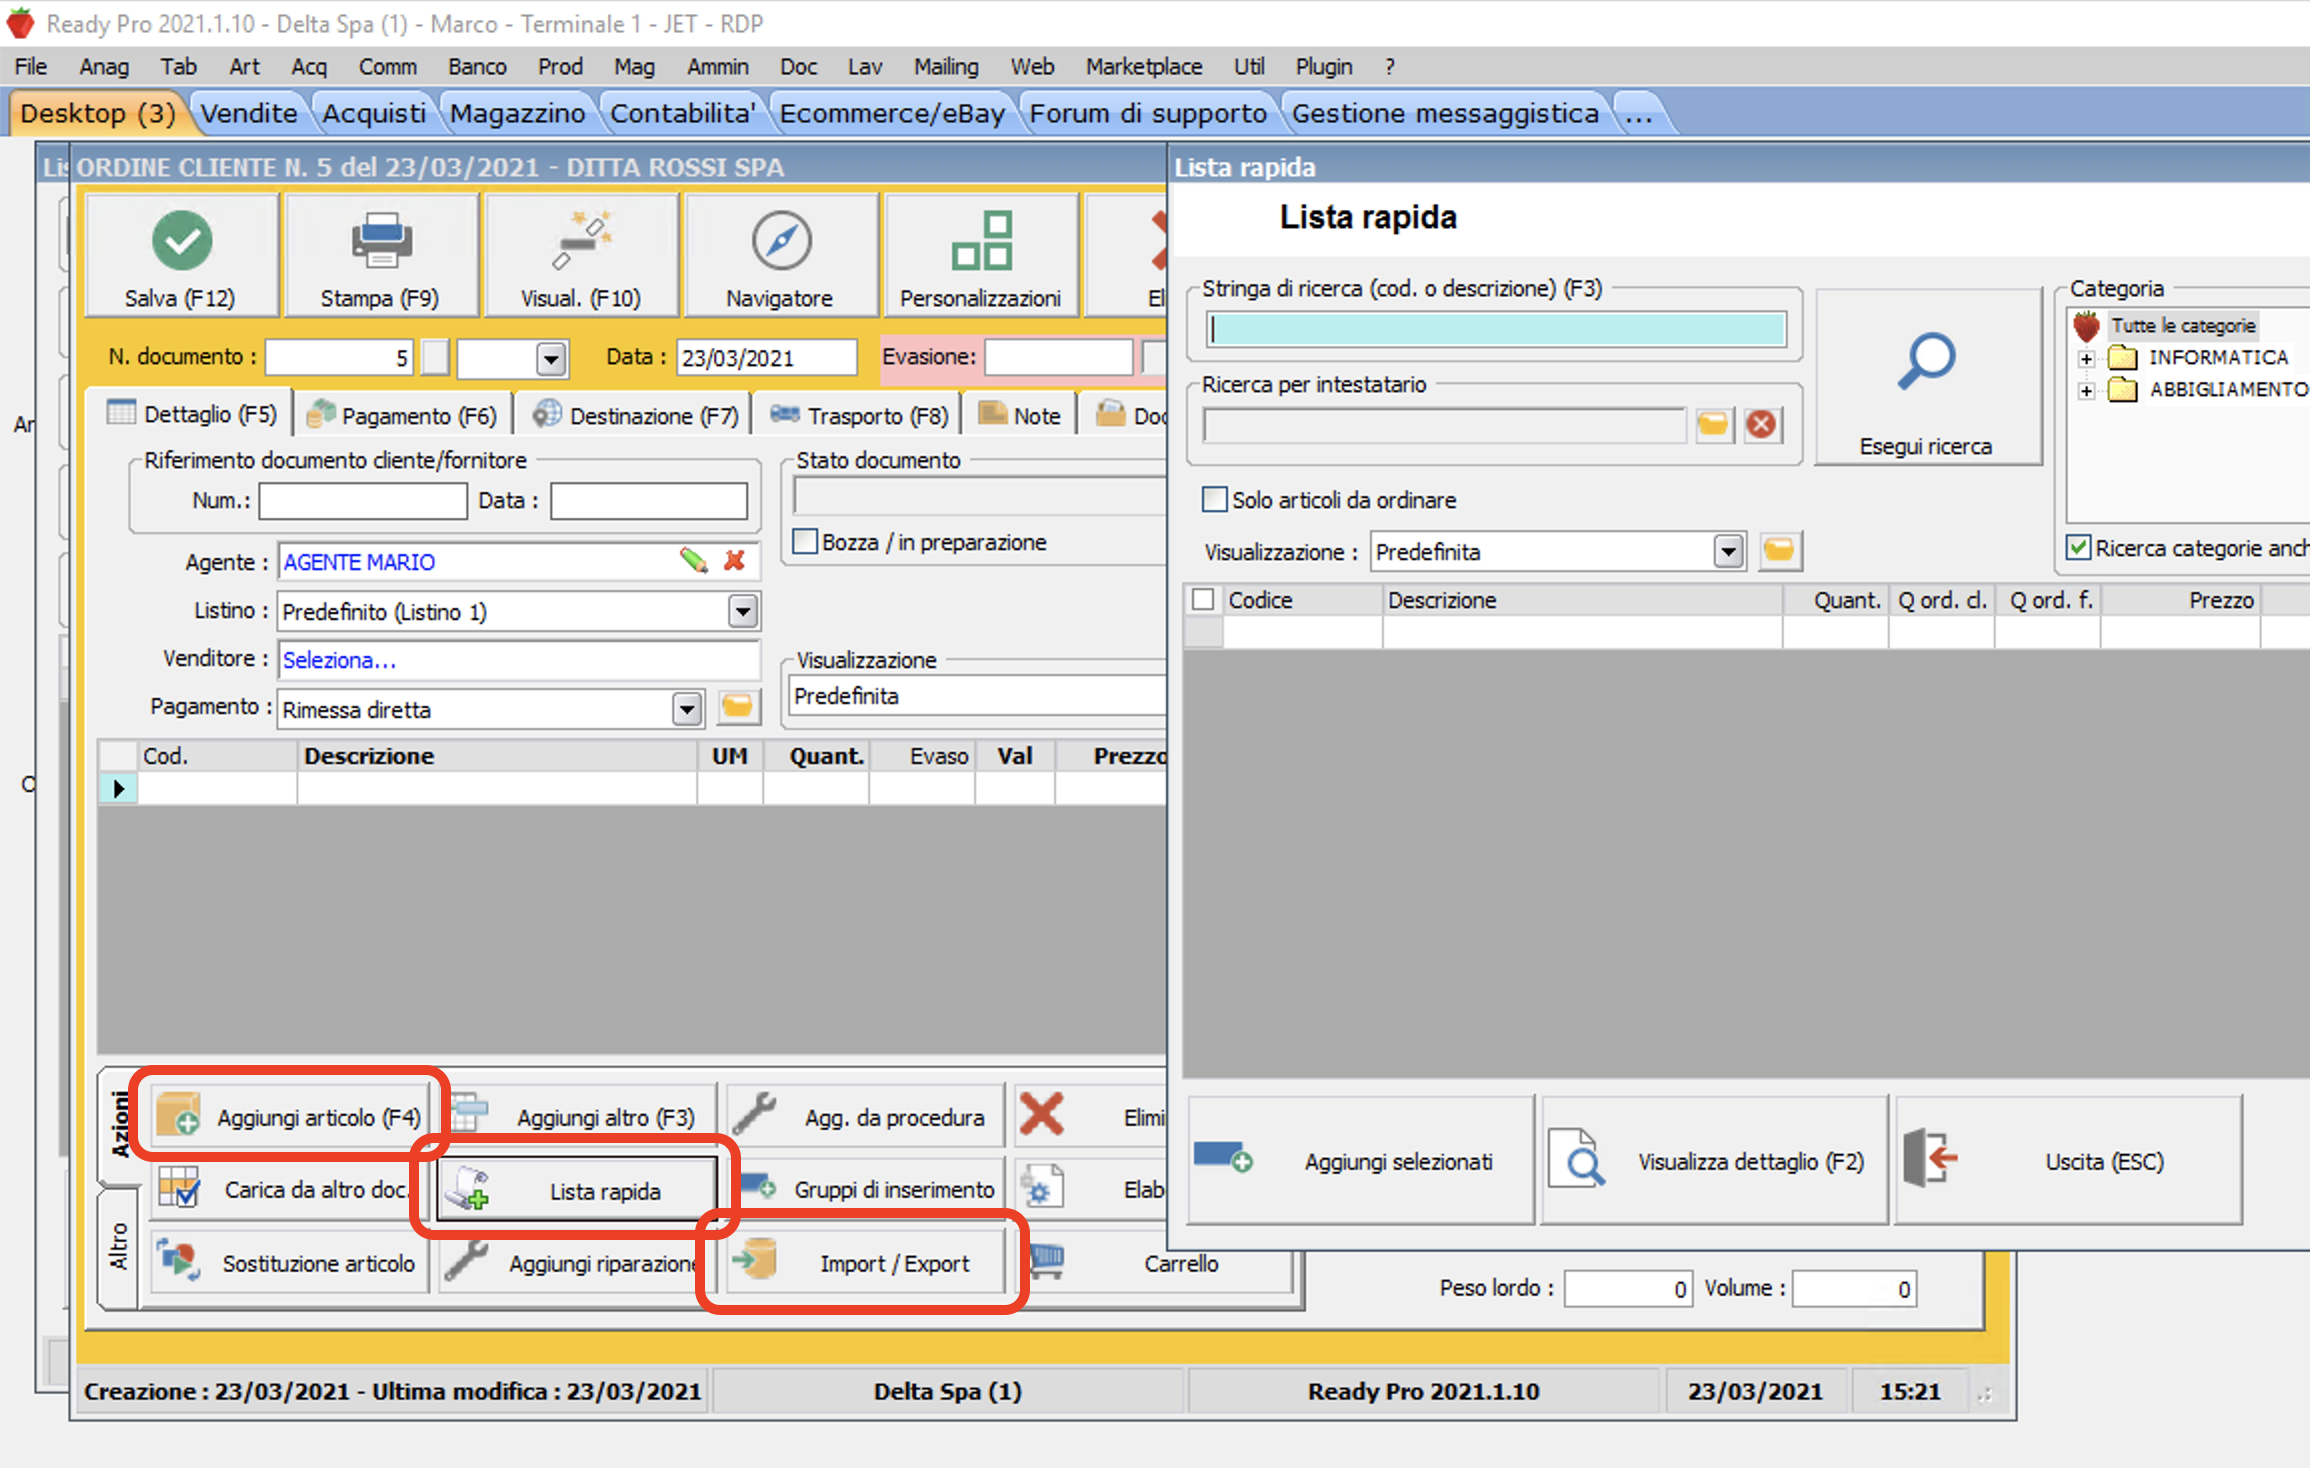The height and width of the screenshot is (1468, 2310).
Task: Click Aggiungi selezionati button
Action: pos(1360,1160)
